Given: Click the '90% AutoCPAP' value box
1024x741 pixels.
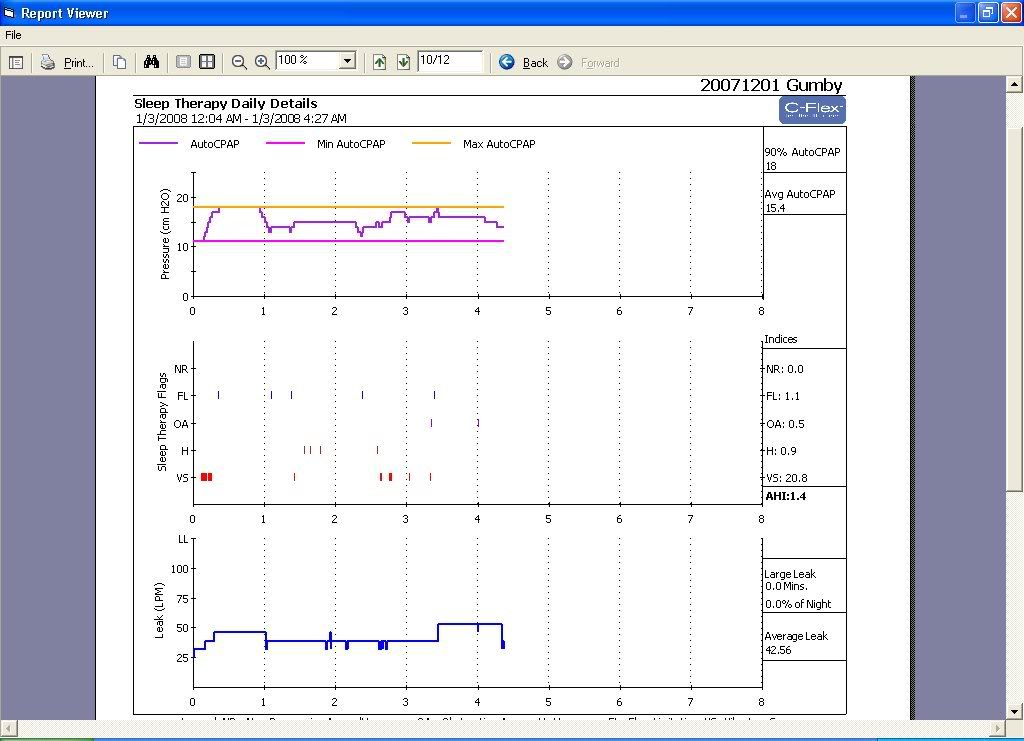Looking at the screenshot, I should 805,159.
